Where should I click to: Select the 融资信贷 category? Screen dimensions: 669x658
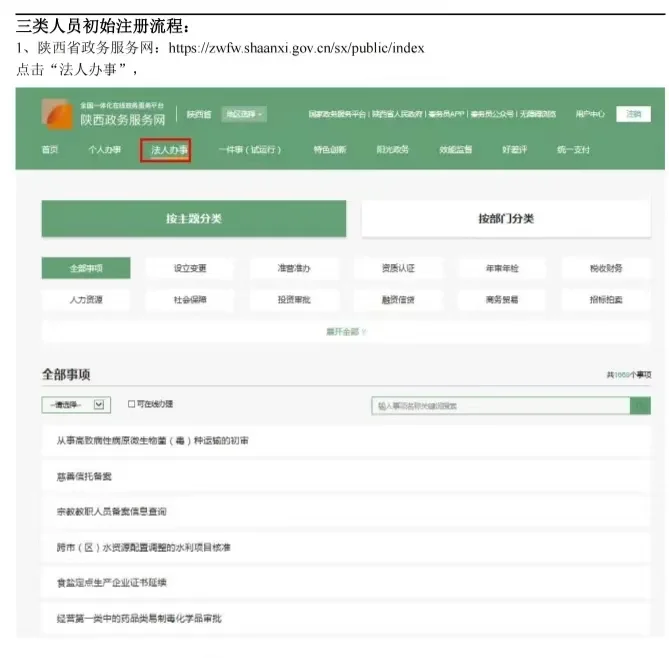[398, 300]
